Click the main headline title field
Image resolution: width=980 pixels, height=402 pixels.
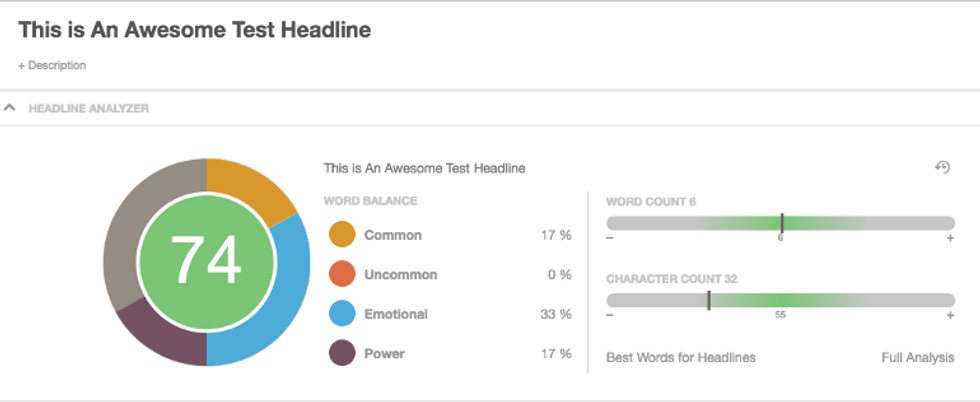(195, 30)
